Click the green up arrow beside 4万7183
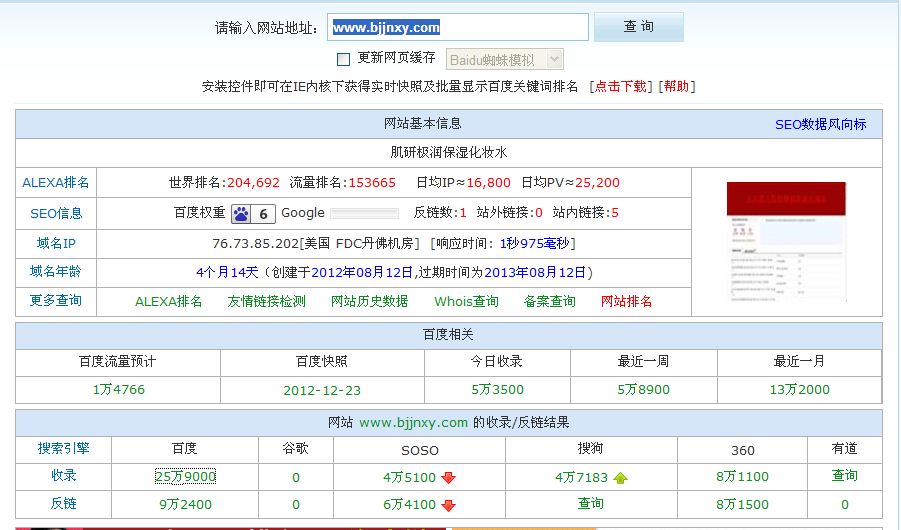Image resolution: width=901 pixels, height=530 pixels. [620, 477]
